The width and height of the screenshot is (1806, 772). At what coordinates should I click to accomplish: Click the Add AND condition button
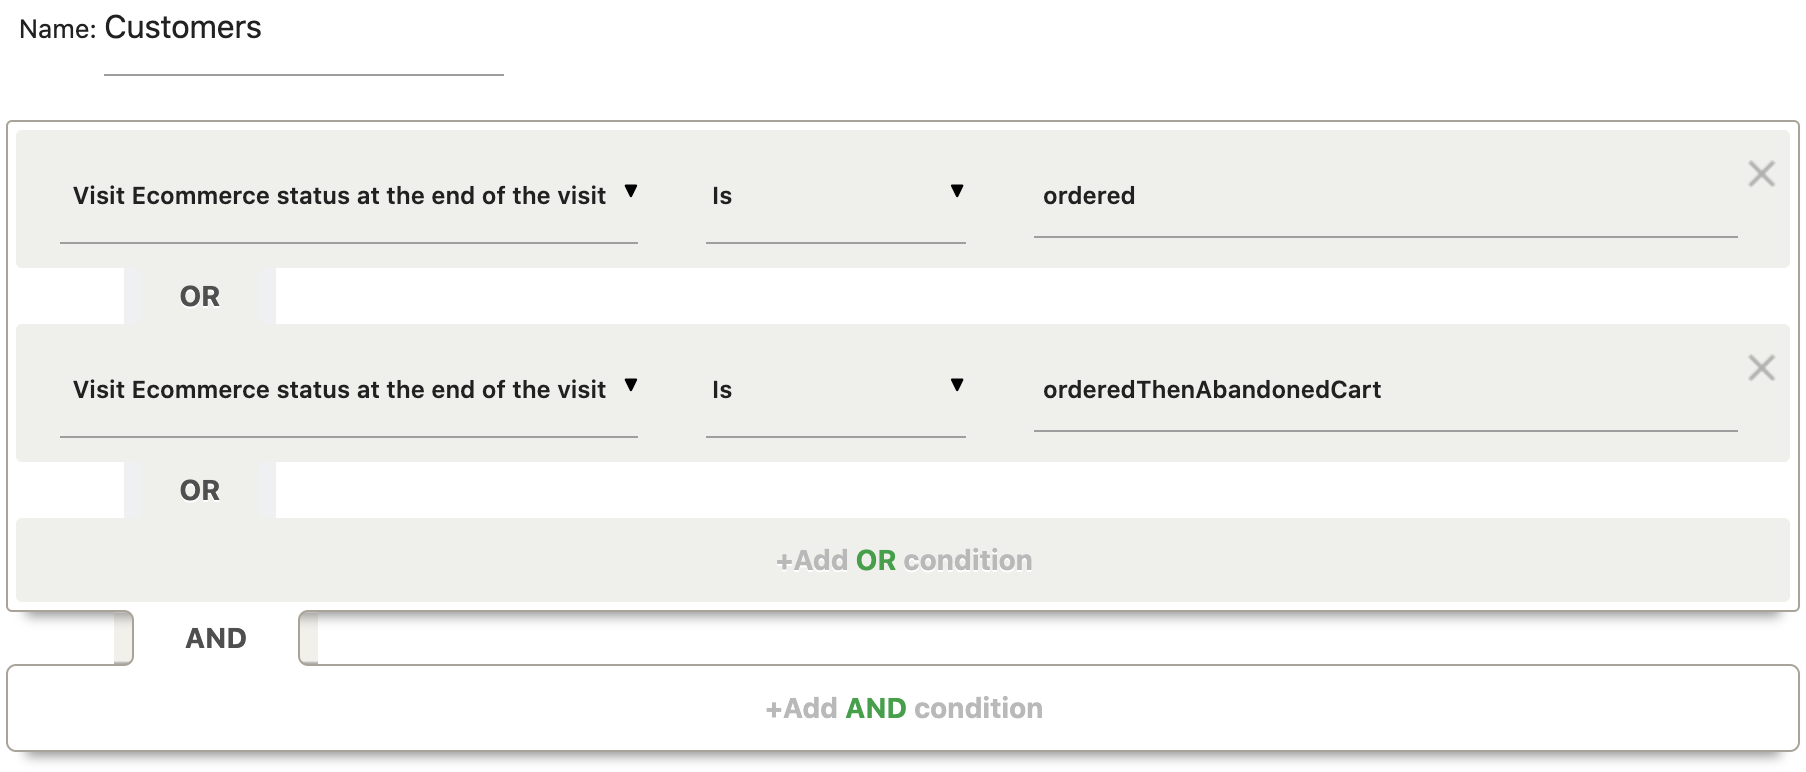pos(903,708)
